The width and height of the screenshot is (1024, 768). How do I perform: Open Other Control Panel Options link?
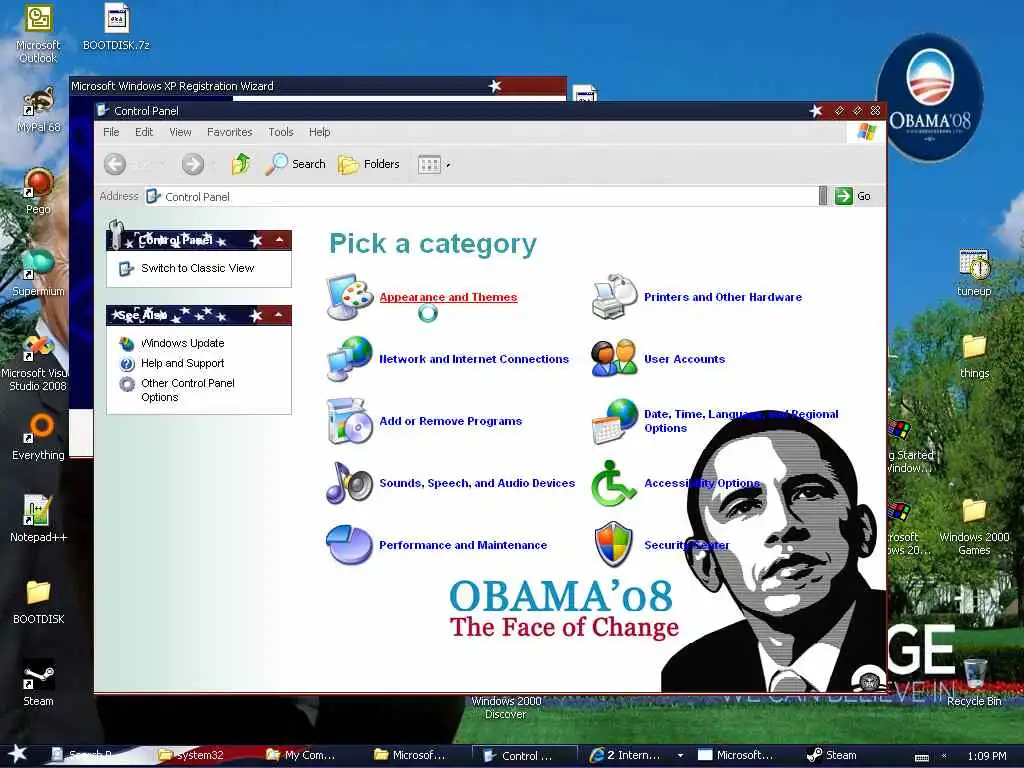(187, 390)
